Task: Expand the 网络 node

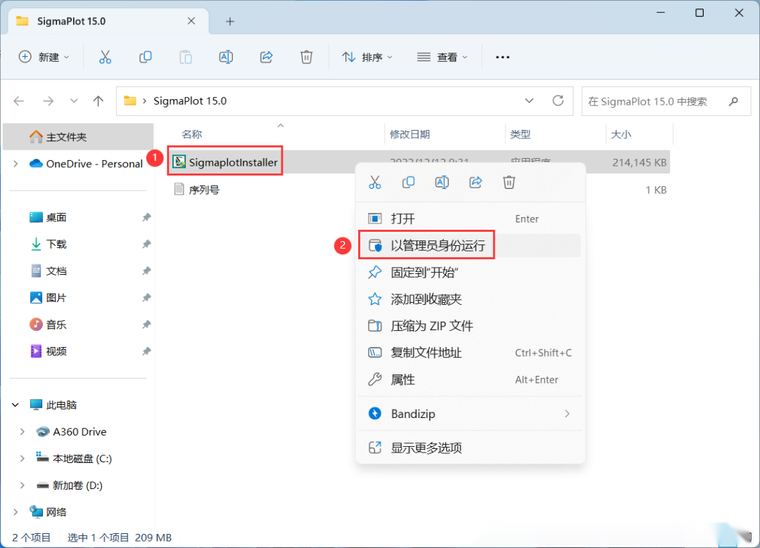Action: click(16, 512)
